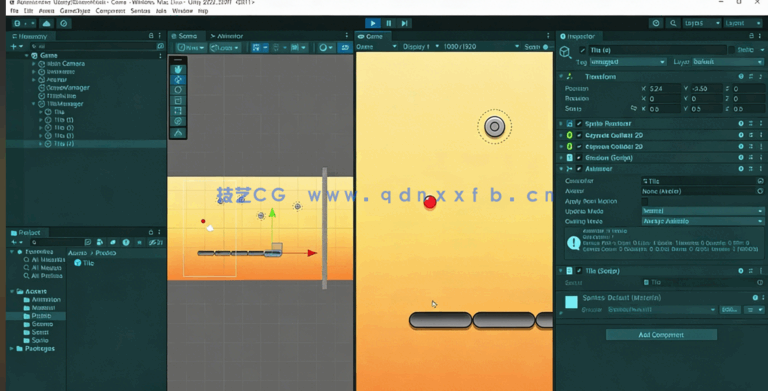Viewport: 768px width, 391px height.
Task: Toggle the Static checkbox in Inspector
Action: point(731,50)
